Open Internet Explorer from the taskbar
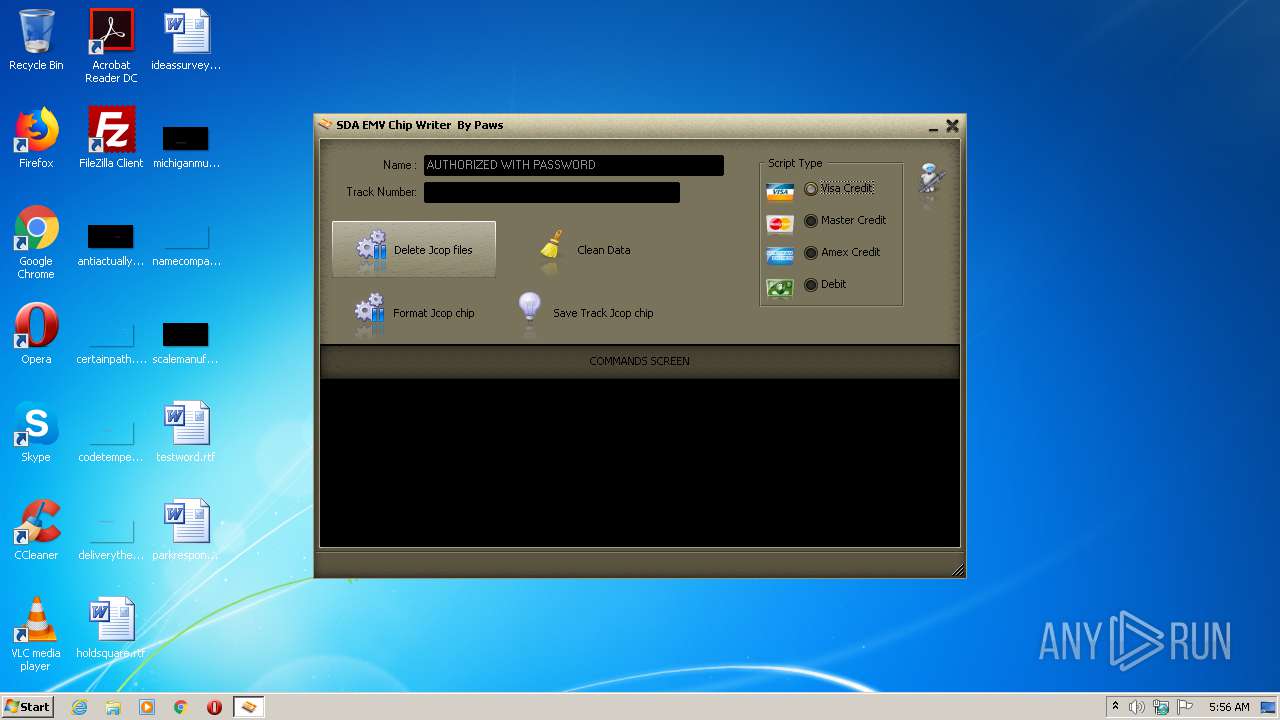 pos(79,707)
